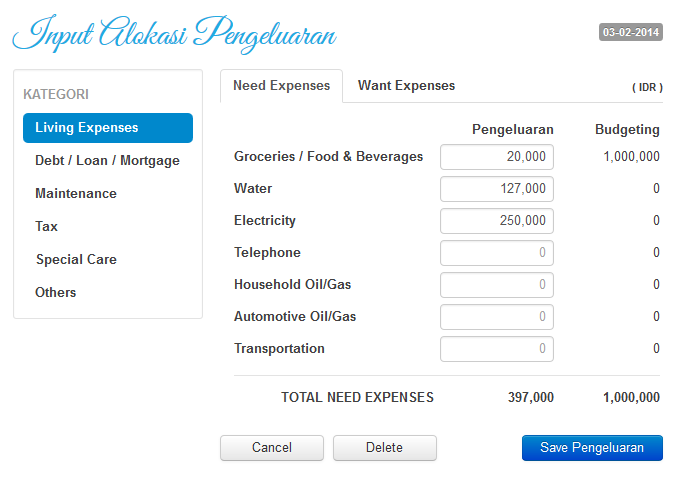
Task: Focus the Automotive Oil/Gas field
Action: pyautogui.click(x=496, y=317)
